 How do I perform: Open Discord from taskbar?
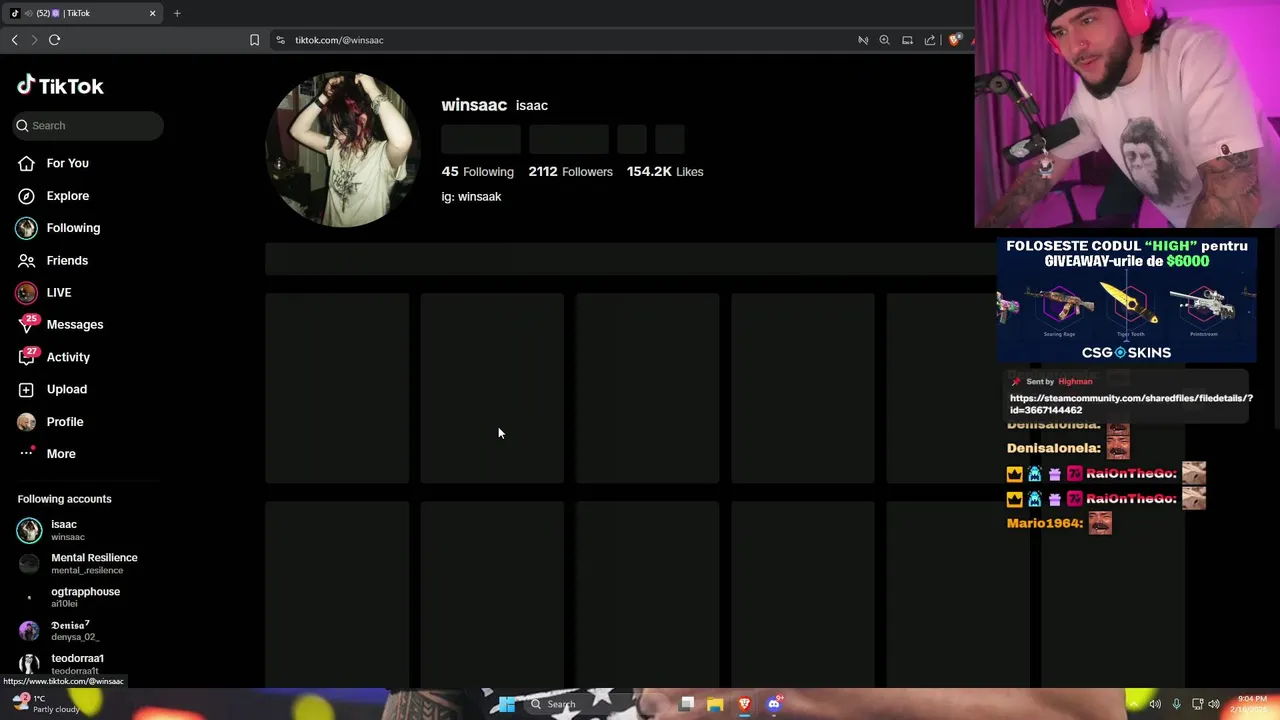point(773,704)
